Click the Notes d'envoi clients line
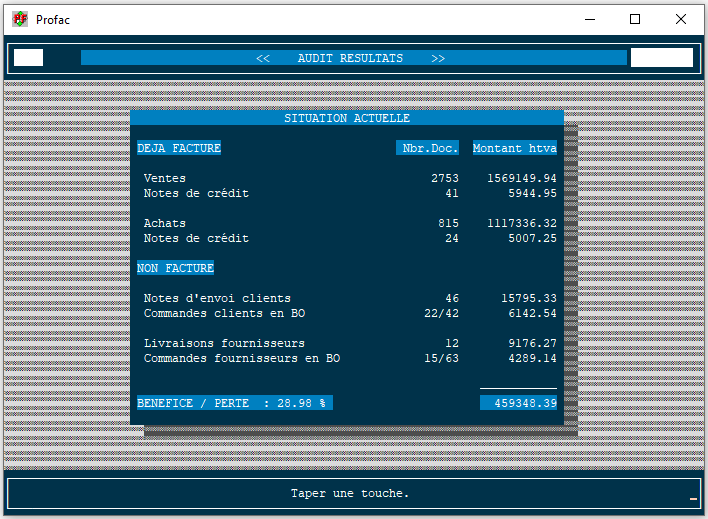708x519 pixels. (217, 298)
